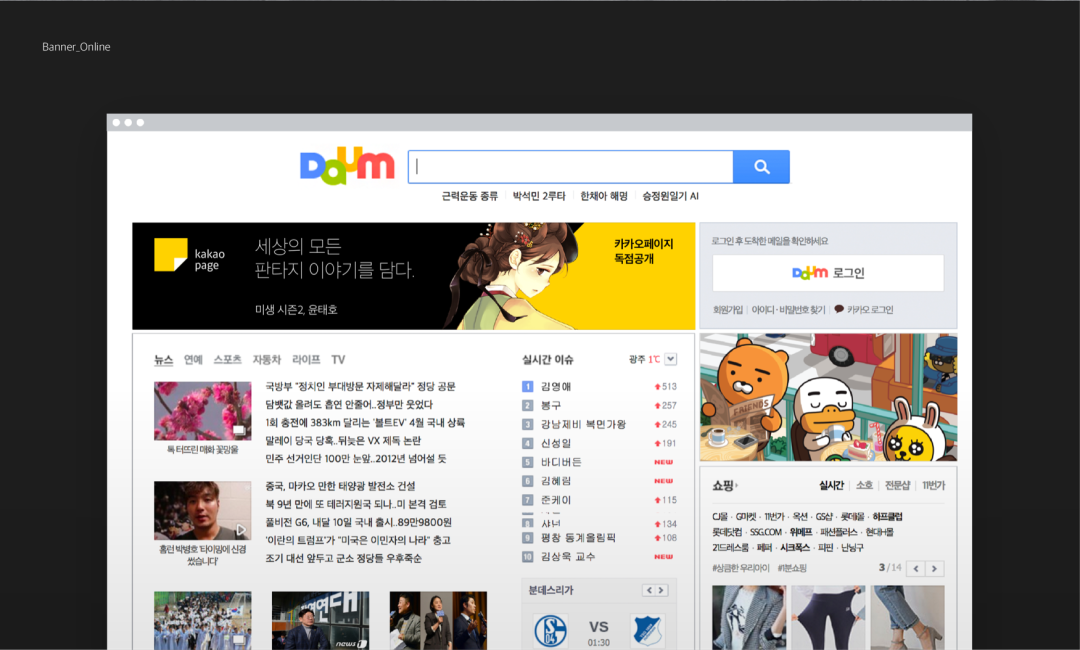Viewport: 1080px width, 650px height.
Task: Click 카카오페이지 독점공개 banner text
Action: point(643,251)
